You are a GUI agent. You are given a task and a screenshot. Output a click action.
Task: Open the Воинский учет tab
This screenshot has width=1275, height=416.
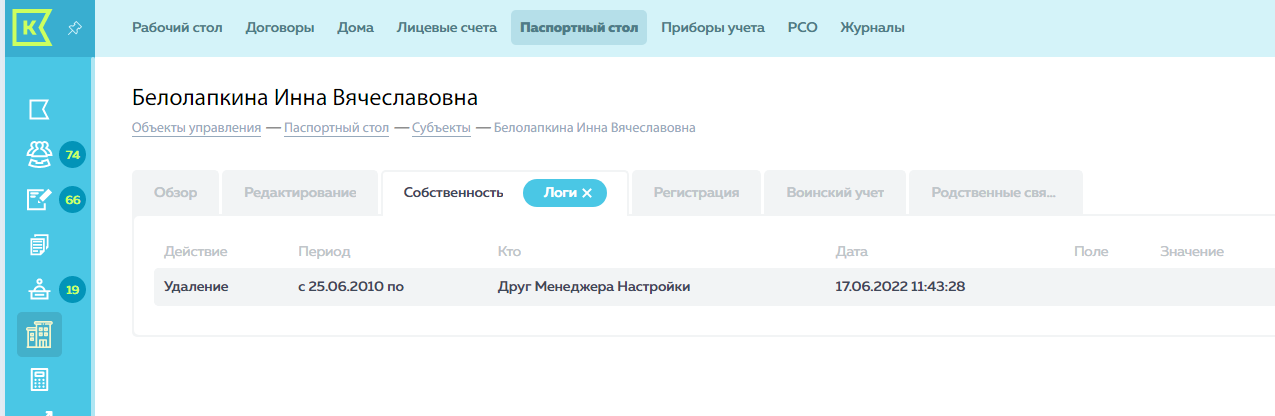835,193
